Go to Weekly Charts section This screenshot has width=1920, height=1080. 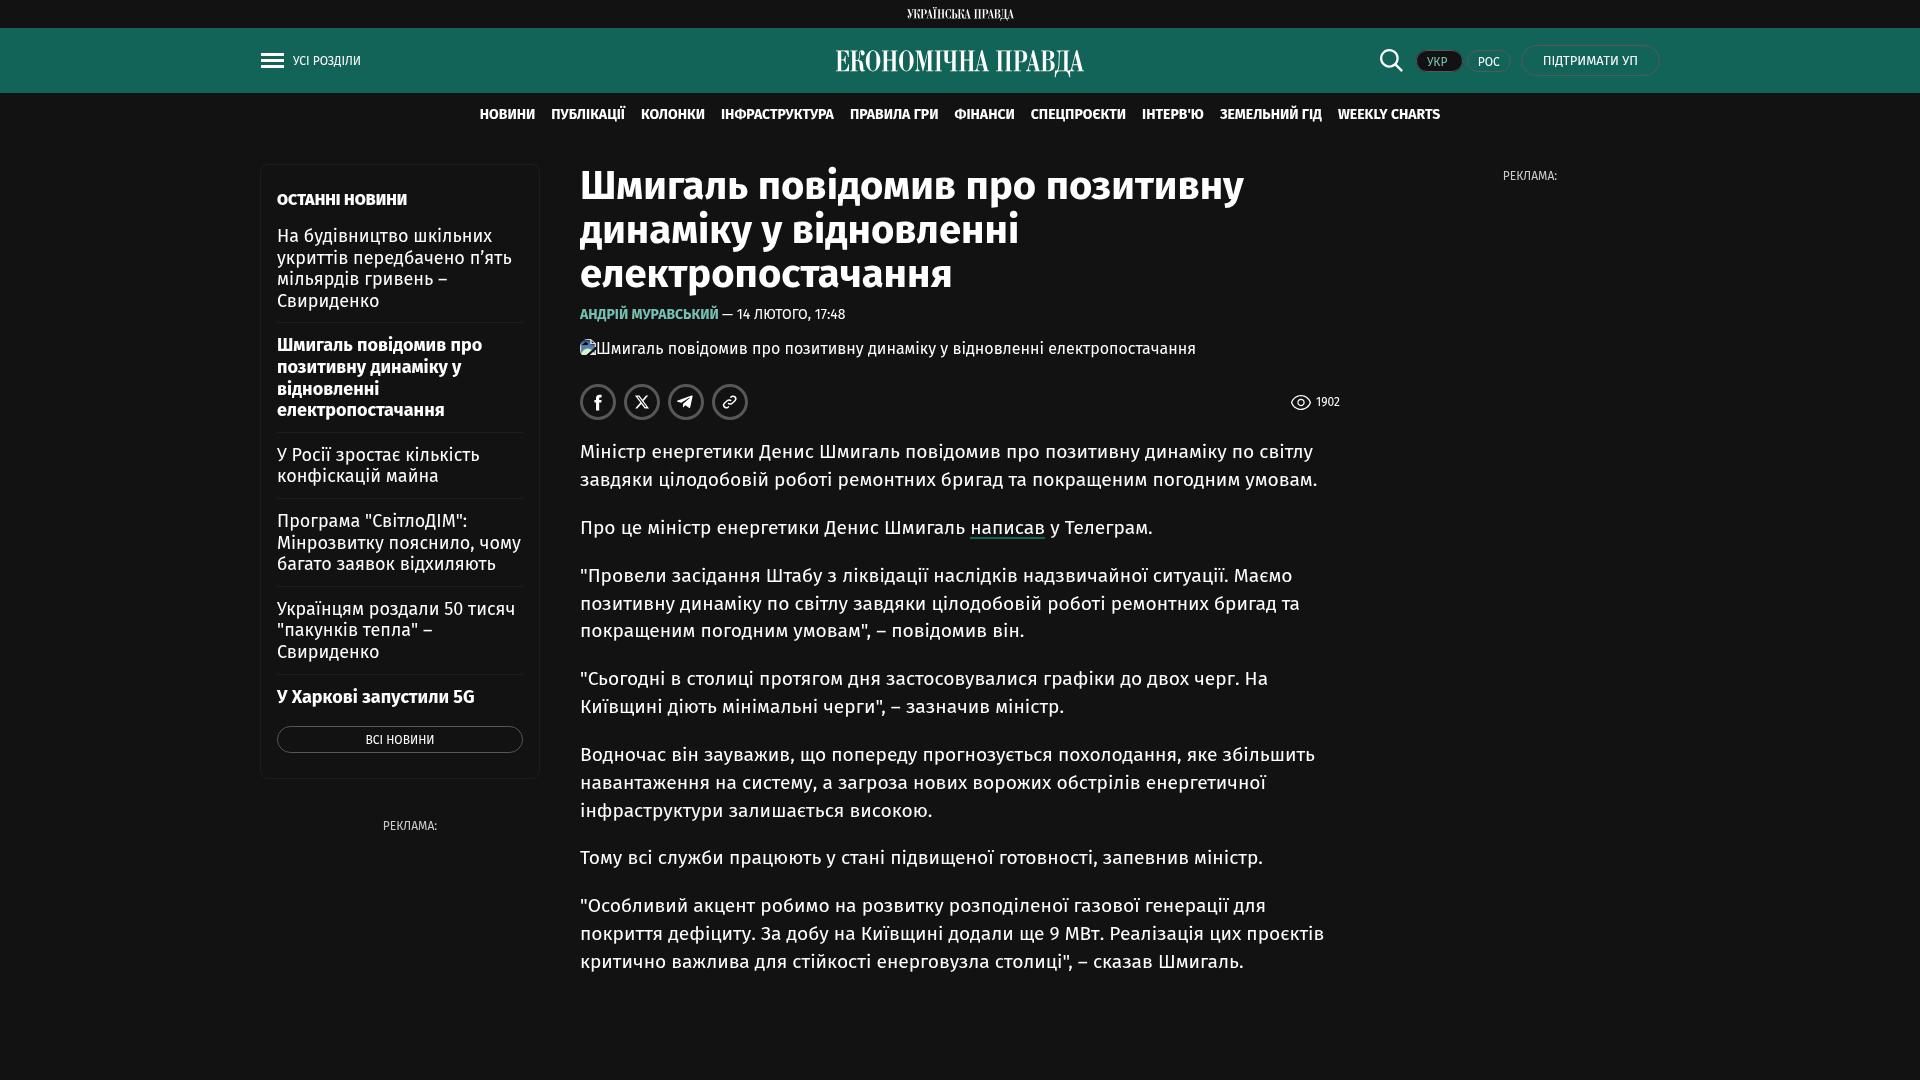click(1388, 115)
